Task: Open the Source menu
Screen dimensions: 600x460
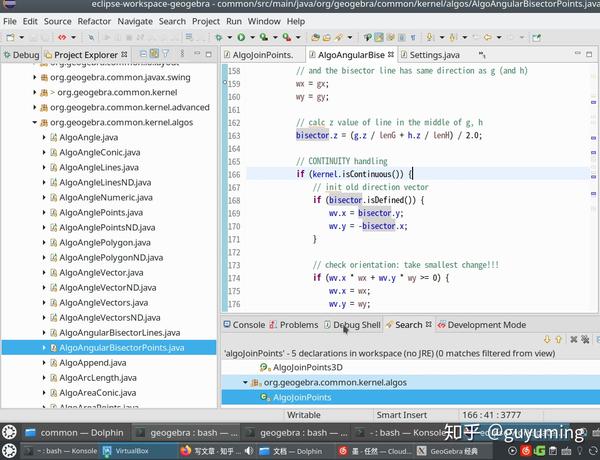Action: [x=57, y=21]
